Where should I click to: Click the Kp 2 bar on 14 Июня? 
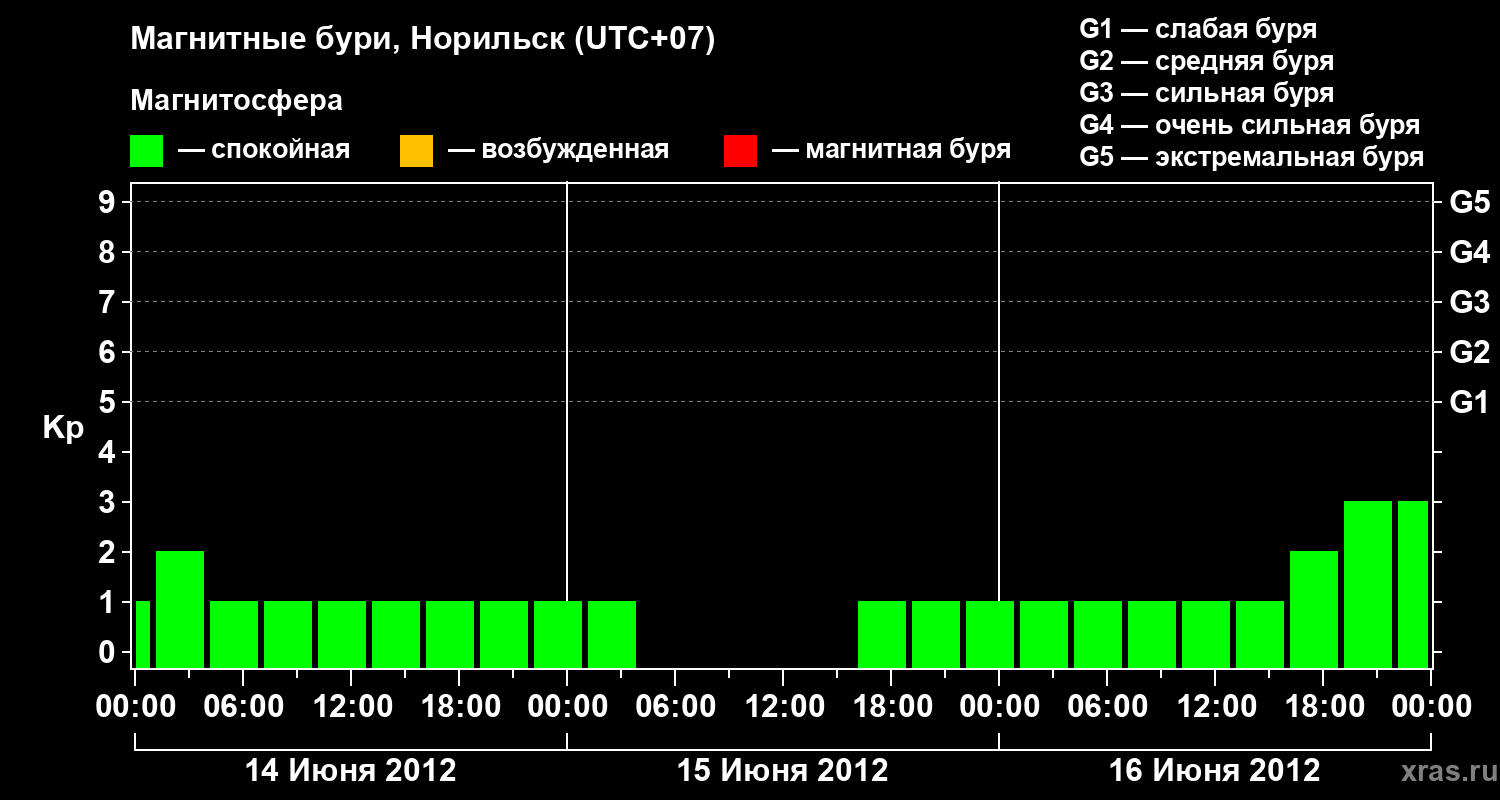click(180, 609)
